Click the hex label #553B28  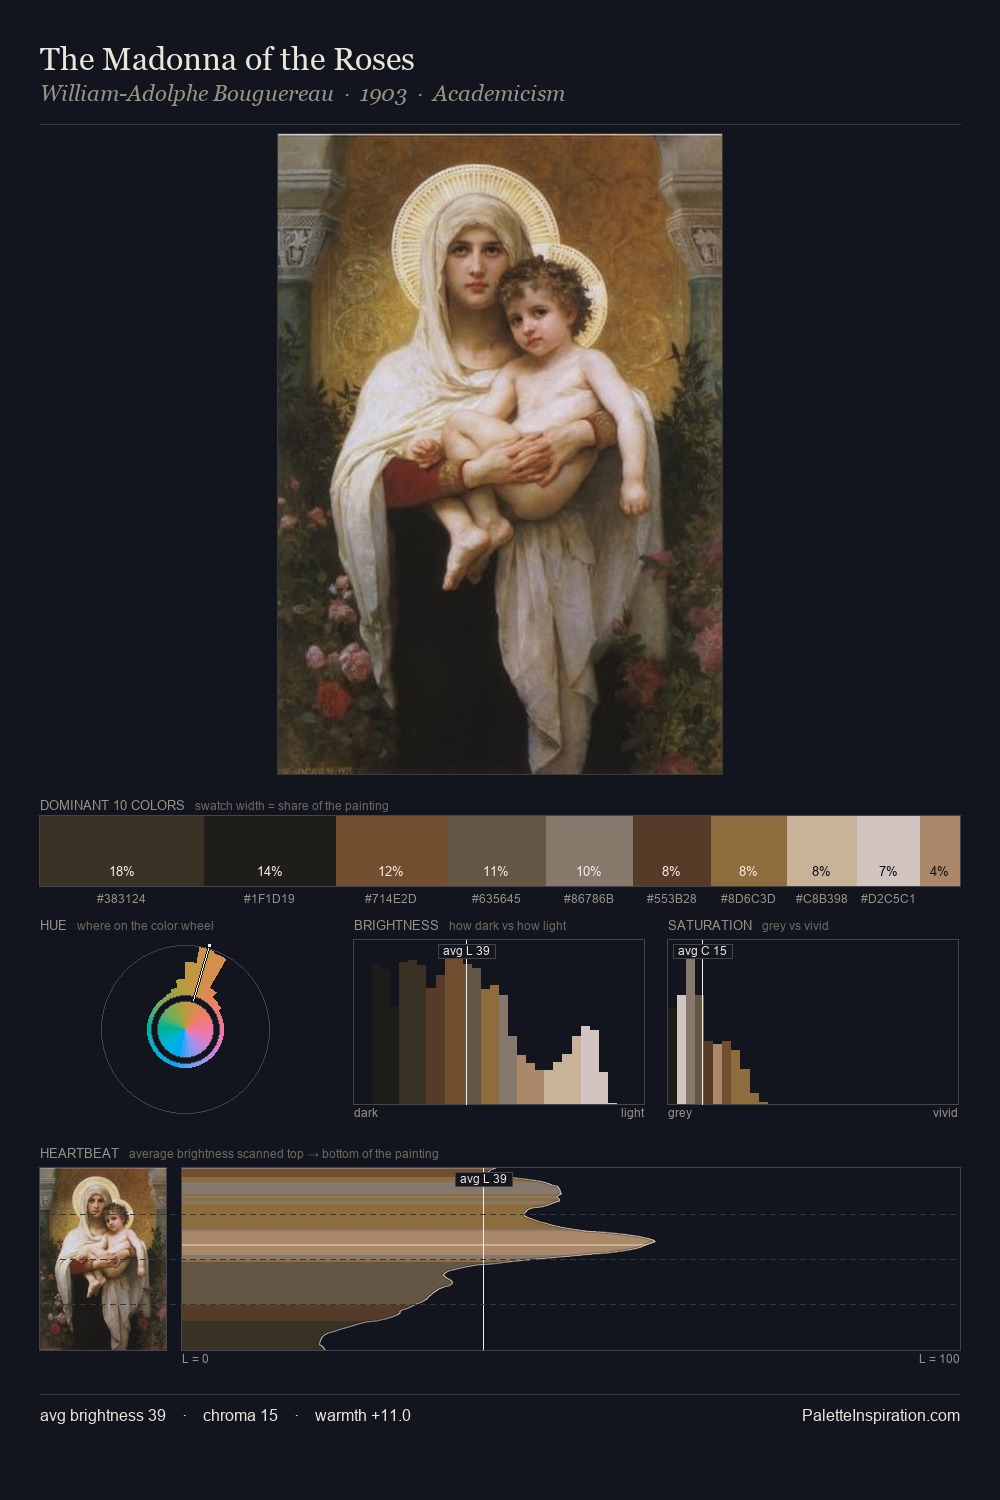671,899
